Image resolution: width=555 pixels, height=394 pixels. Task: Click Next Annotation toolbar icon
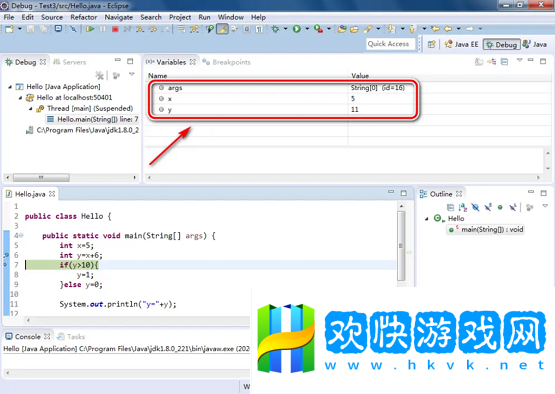[391, 29]
